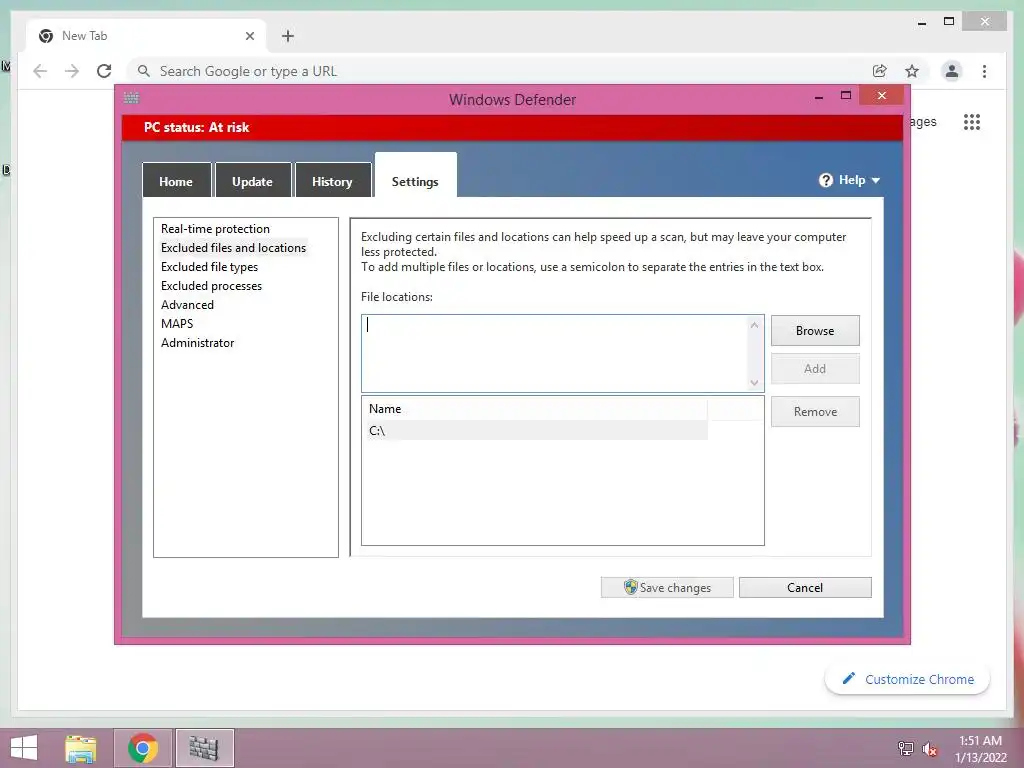Image resolution: width=1024 pixels, height=768 pixels.
Task: Open File Explorer from taskbar
Action: pyautogui.click(x=81, y=748)
